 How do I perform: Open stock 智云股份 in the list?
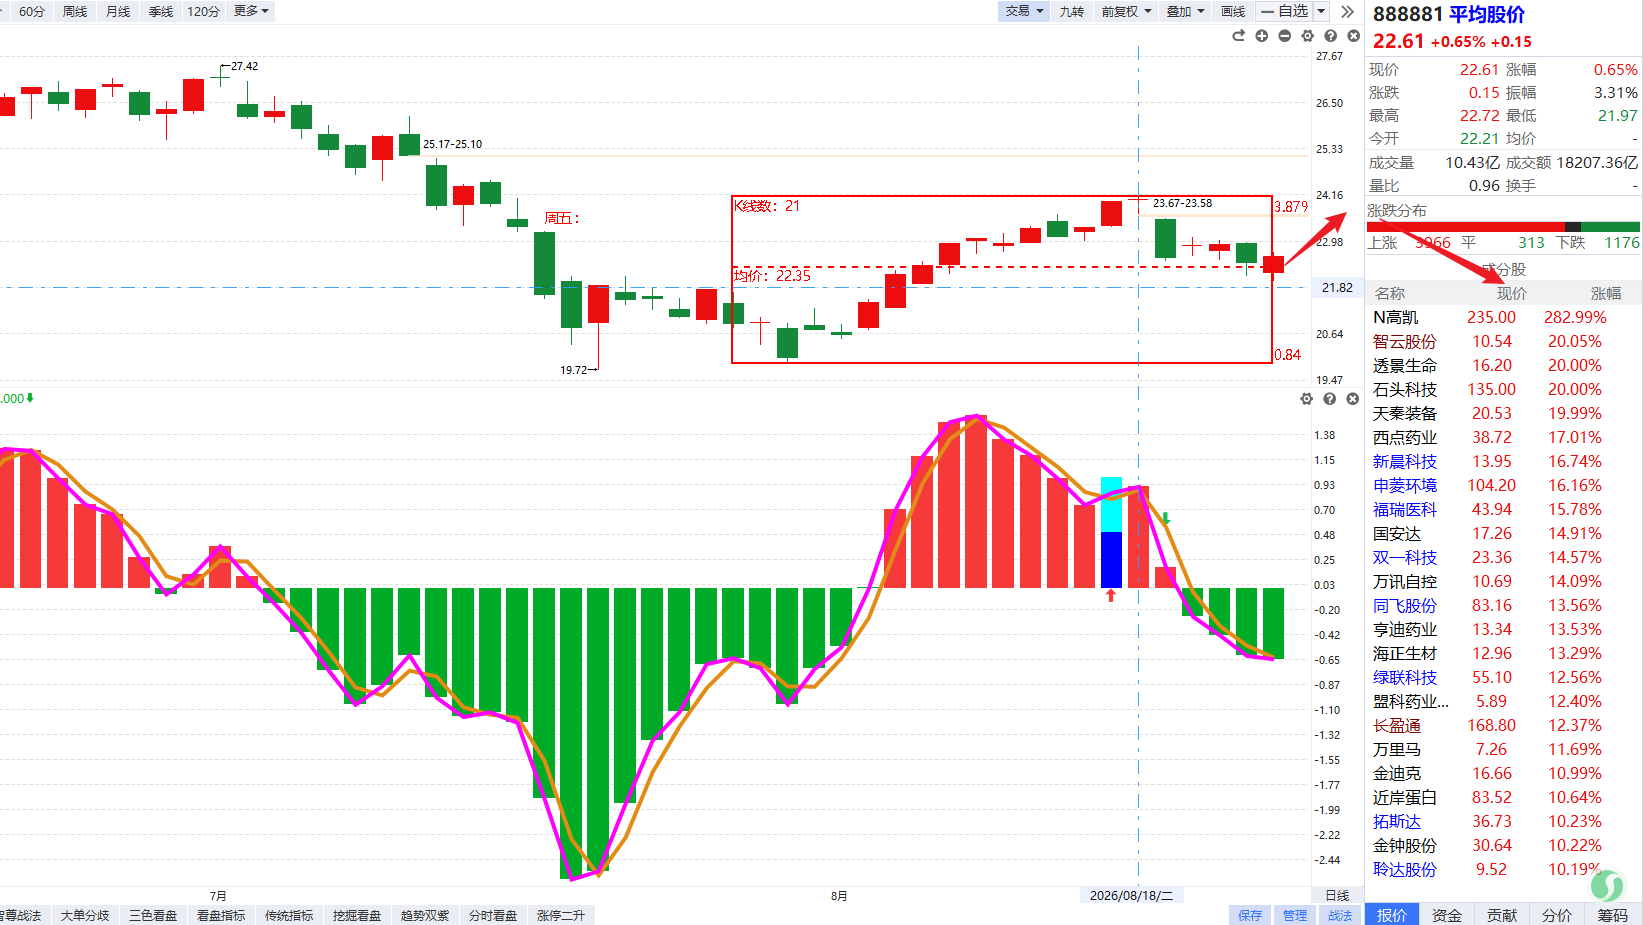pos(1404,341)
